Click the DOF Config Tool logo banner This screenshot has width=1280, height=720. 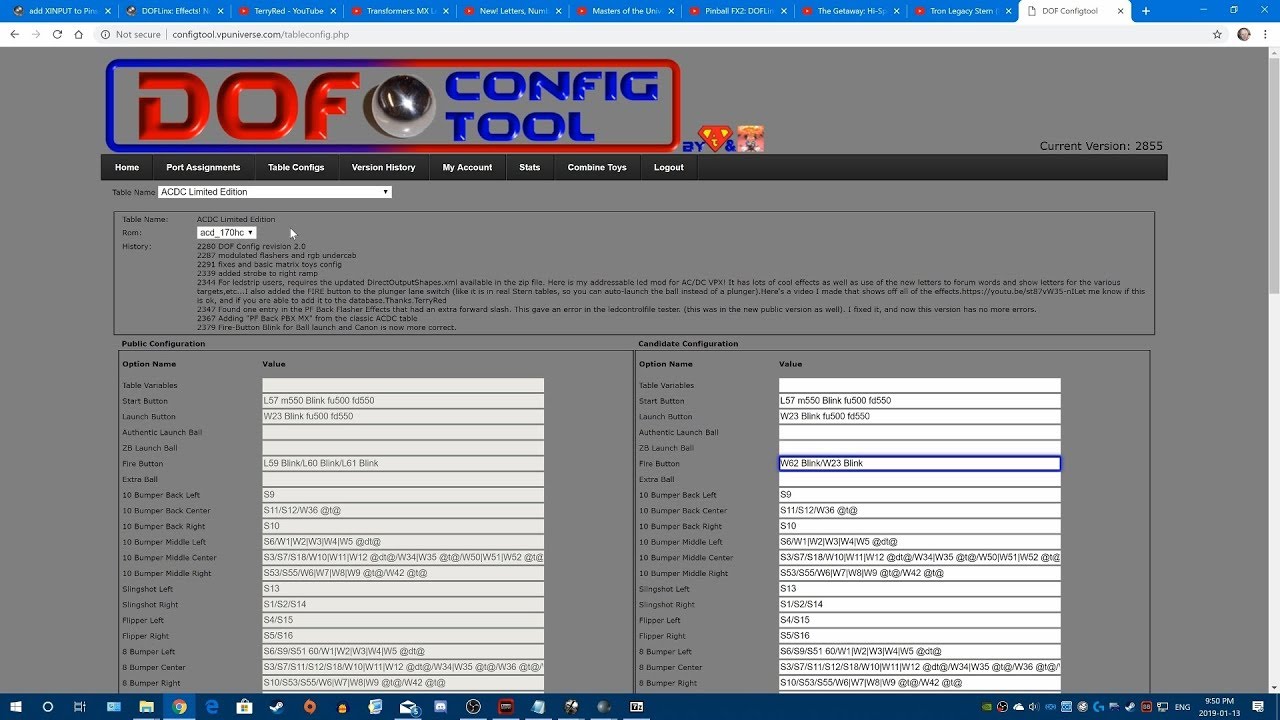pyautogui.click(x=393, y=106)
